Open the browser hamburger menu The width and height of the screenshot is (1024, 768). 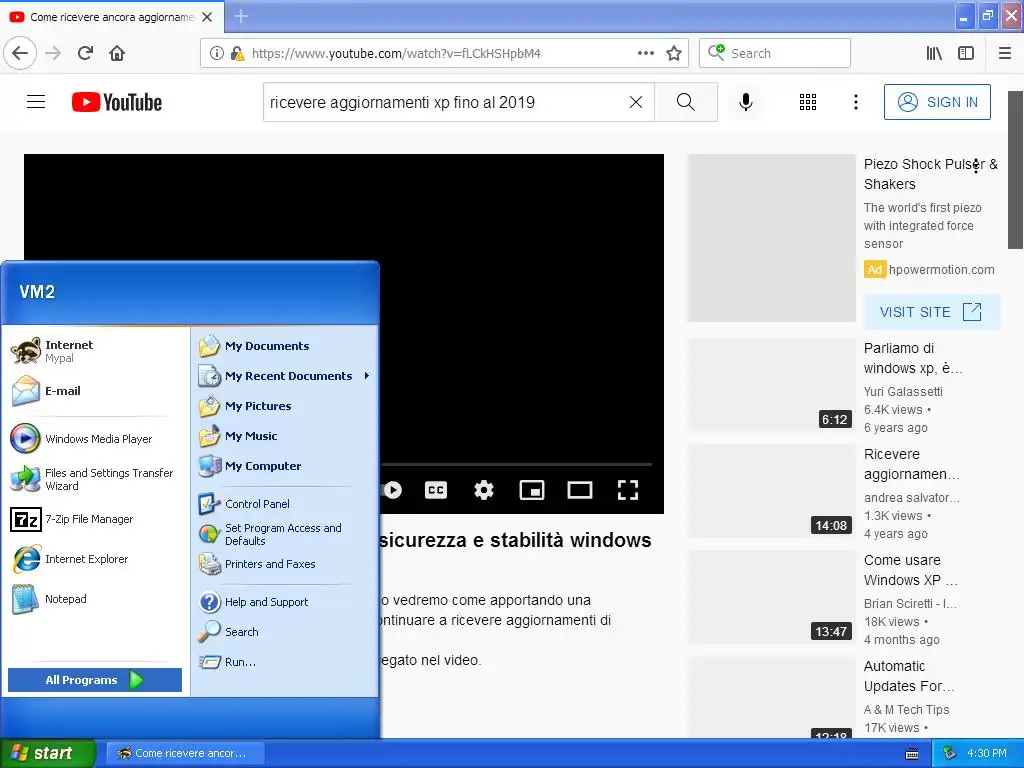(1004, 54)
